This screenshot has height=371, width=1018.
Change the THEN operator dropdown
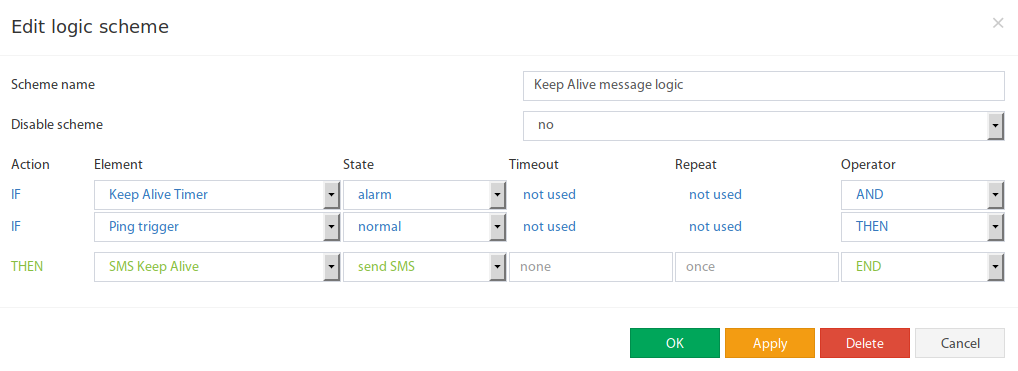(923, 227)
